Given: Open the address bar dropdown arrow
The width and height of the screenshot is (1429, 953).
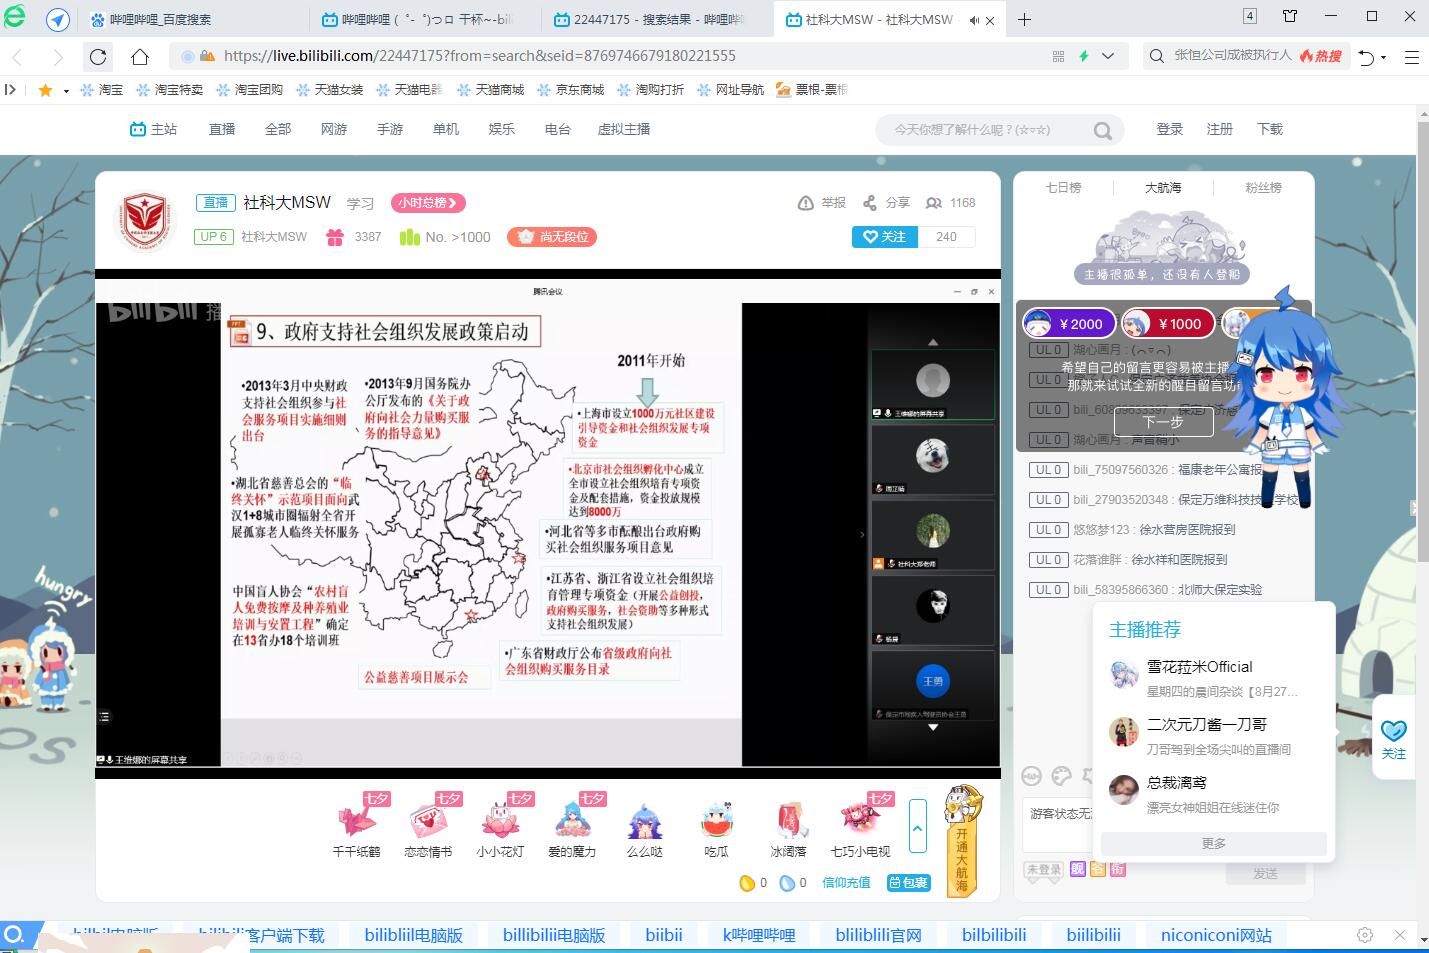Looking at the screenshot, I should coord(1108,56).
